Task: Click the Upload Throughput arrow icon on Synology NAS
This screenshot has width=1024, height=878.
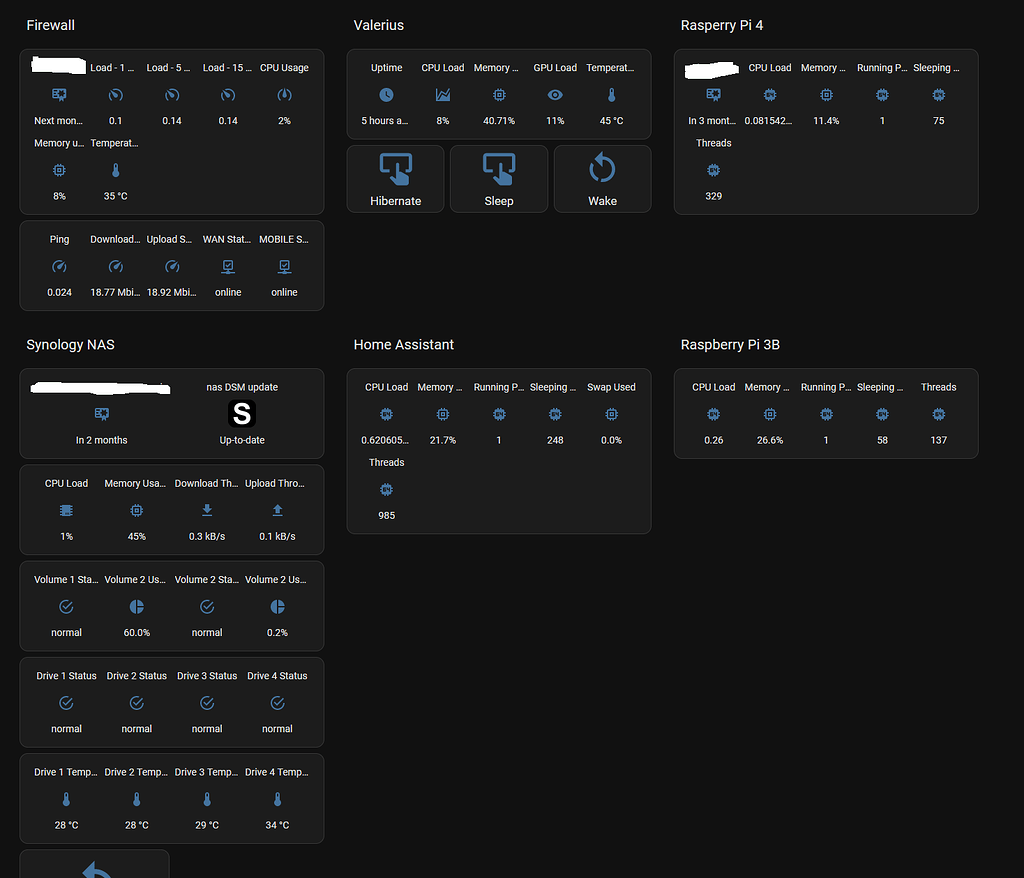Action: (x=277, y=510)
